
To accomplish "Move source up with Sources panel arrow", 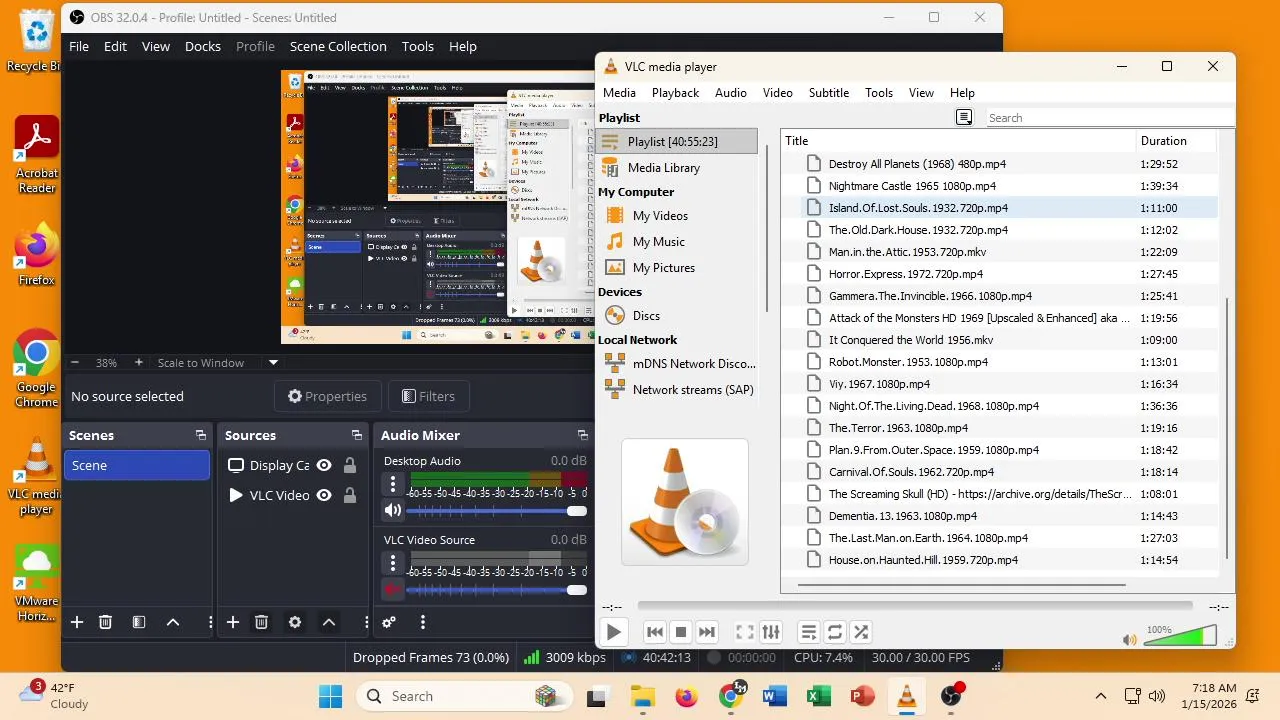I will point(329,622).
